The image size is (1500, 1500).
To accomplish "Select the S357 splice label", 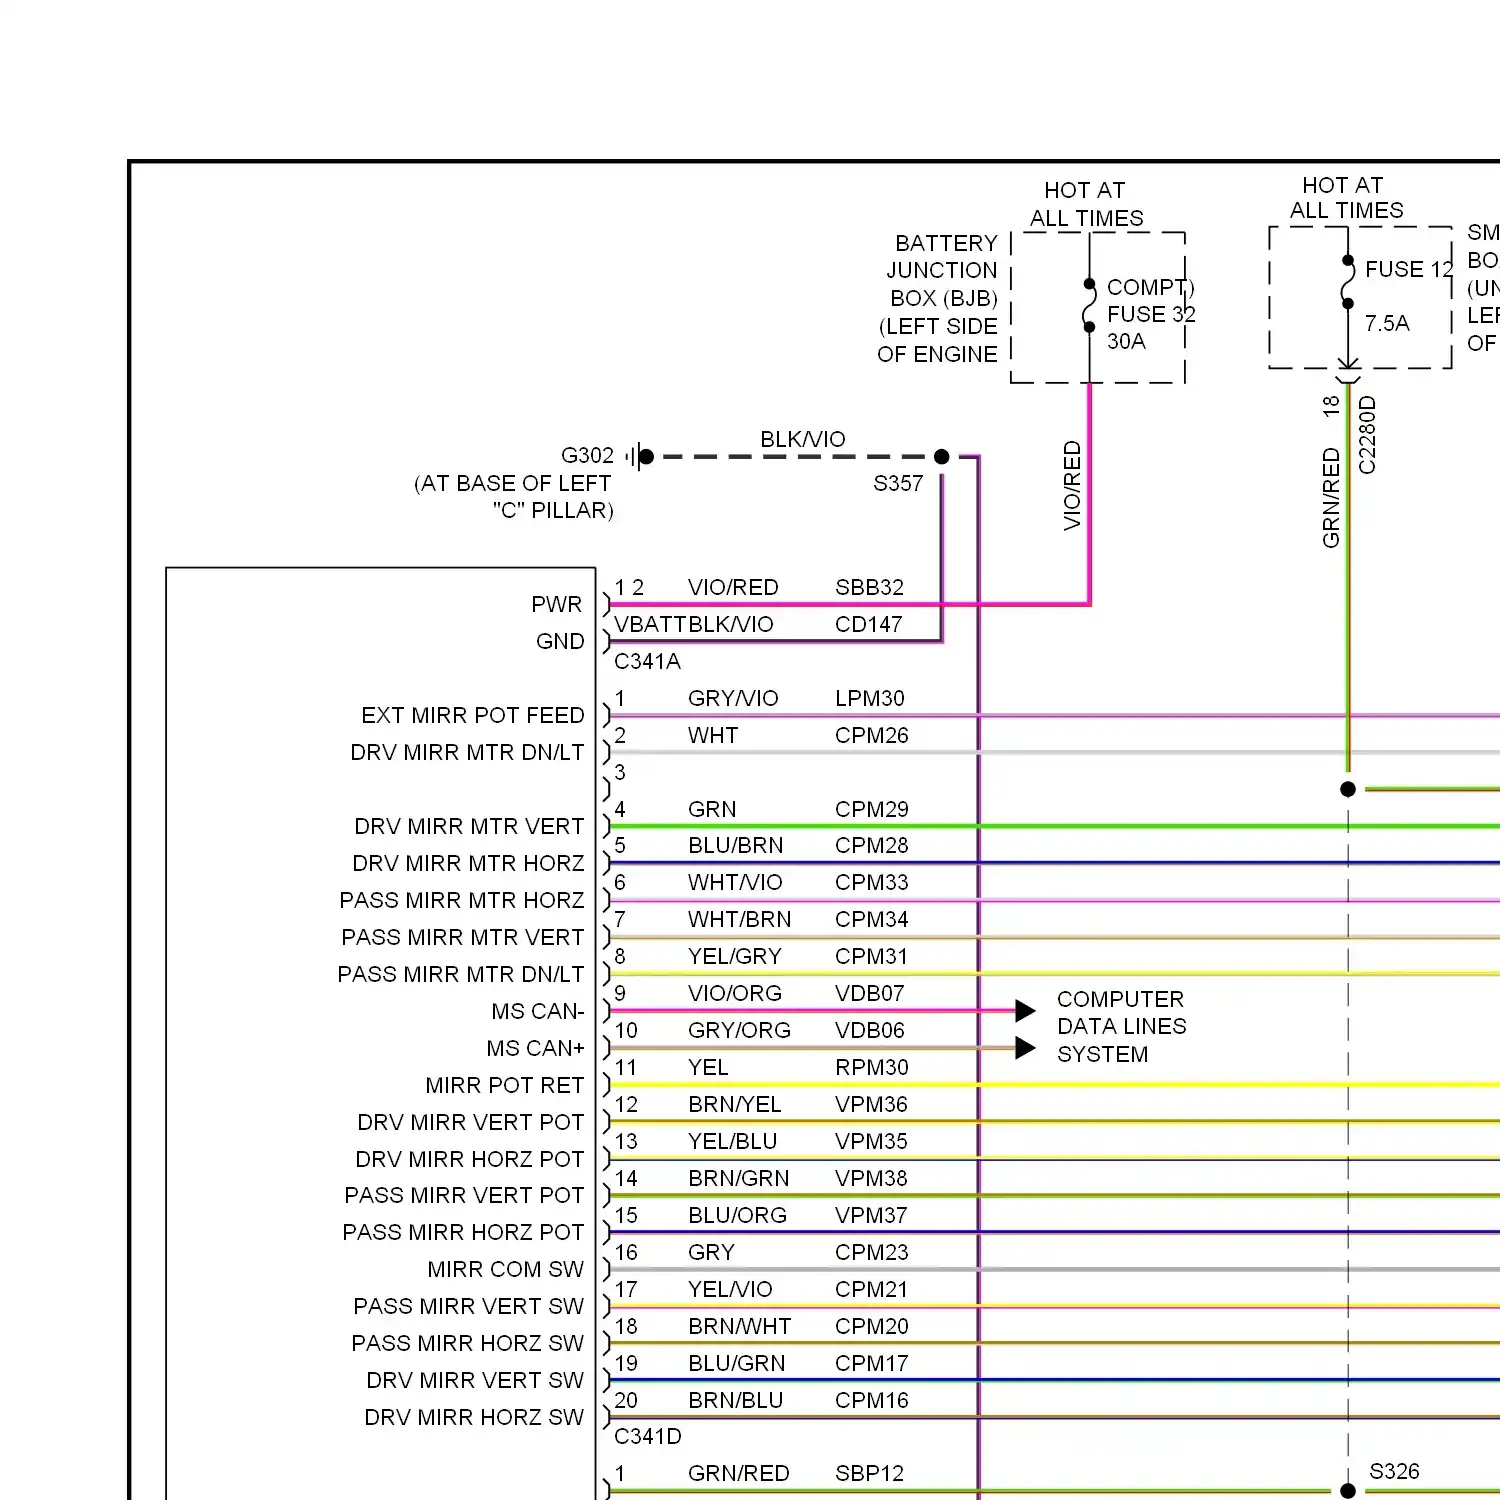I will (898, 484).
